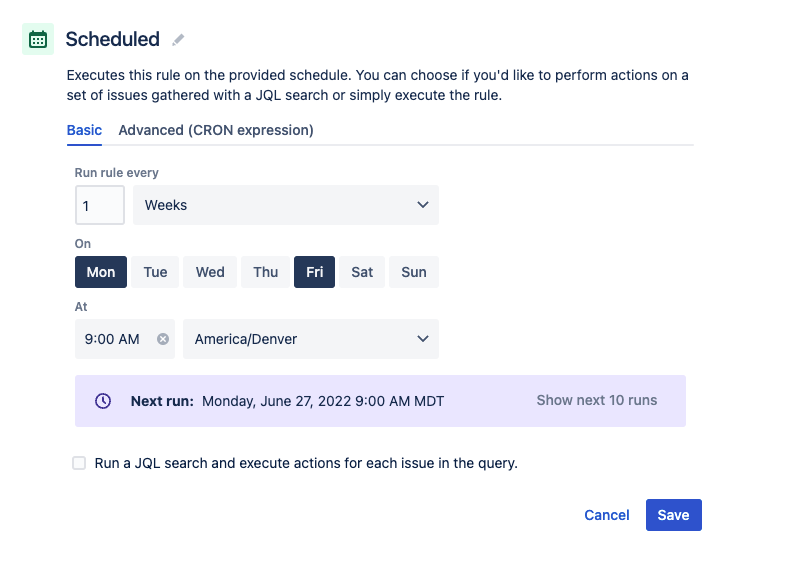Enable Tue in the day selector
Image resolution: width=809 pixels, height=577 pixels.
[155, 272]
